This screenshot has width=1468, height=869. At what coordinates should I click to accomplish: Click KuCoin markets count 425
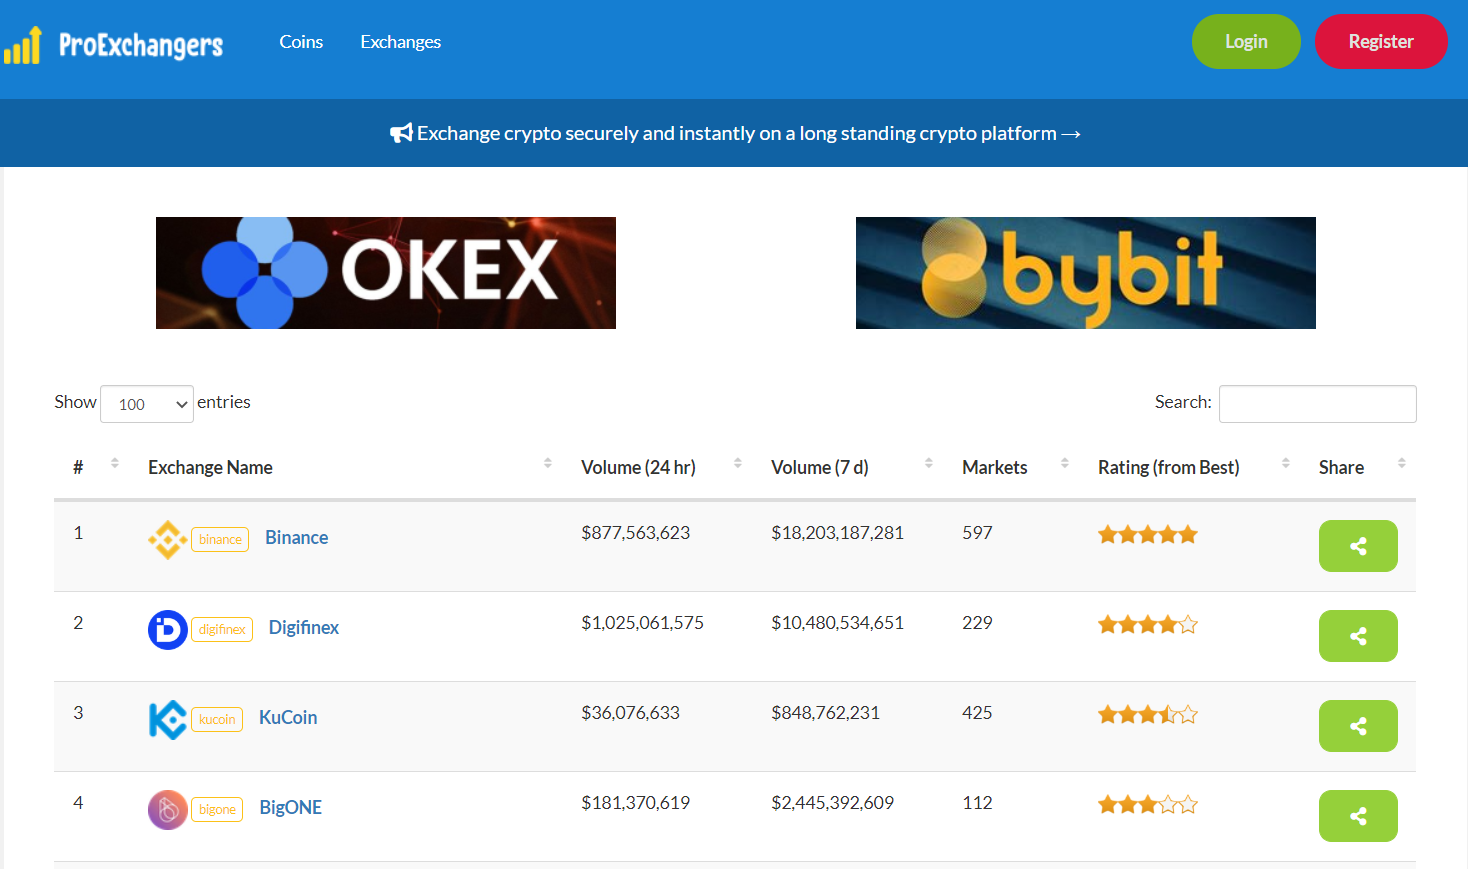(978, 713)
